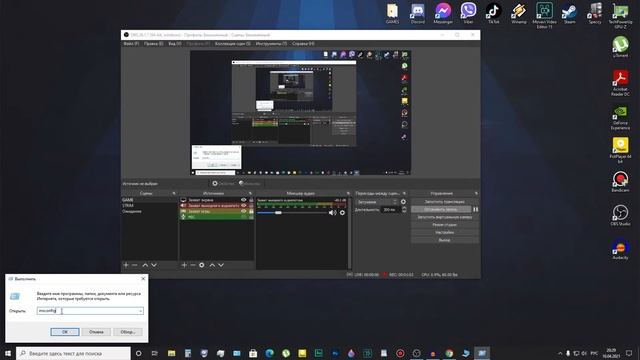Open the GeForce Experience shortcut

pyautogui.click(x=620, y=117)
